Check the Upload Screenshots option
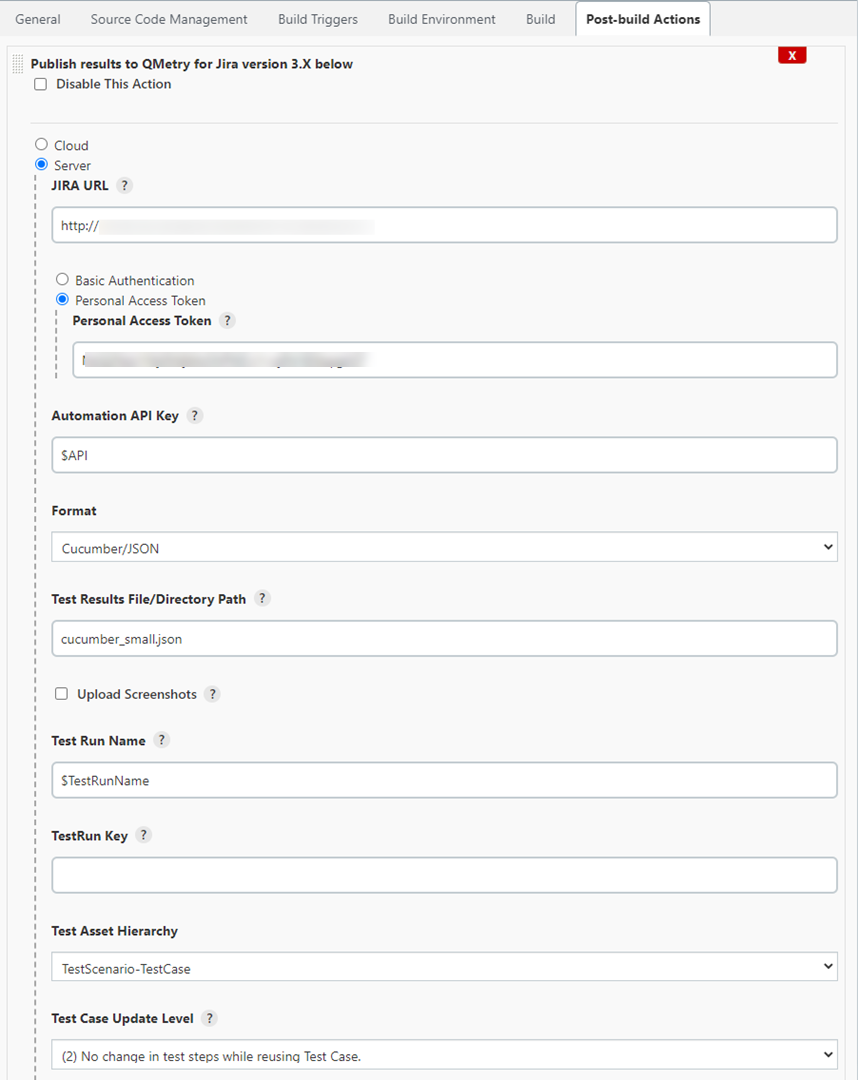 coord(61,693)
